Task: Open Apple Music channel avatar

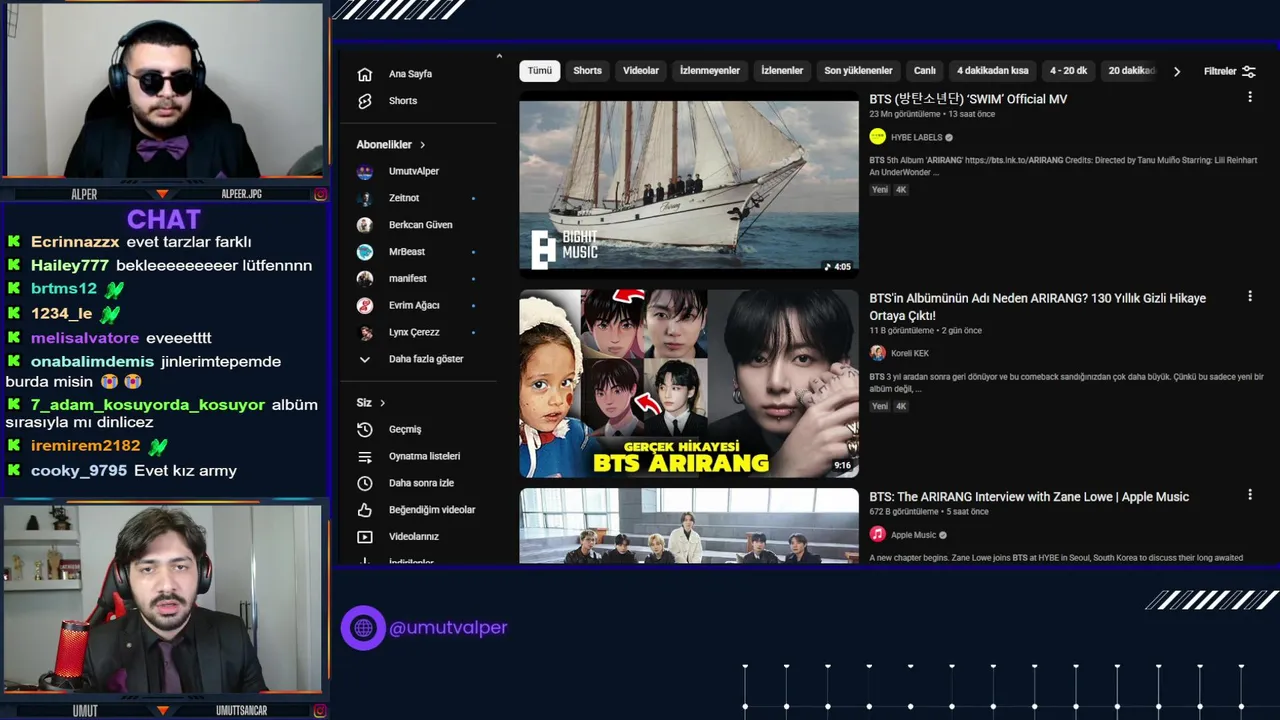Action: coord(878,535)
